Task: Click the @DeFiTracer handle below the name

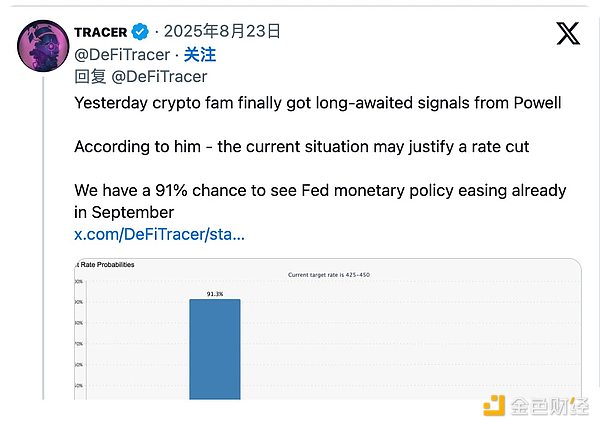Action: (122, 54)
